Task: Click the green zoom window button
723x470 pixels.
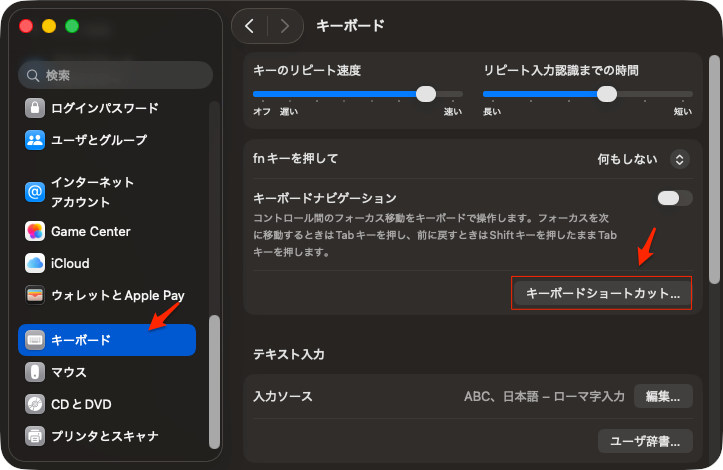Action: pyautogui.click(x=72, y=26)
